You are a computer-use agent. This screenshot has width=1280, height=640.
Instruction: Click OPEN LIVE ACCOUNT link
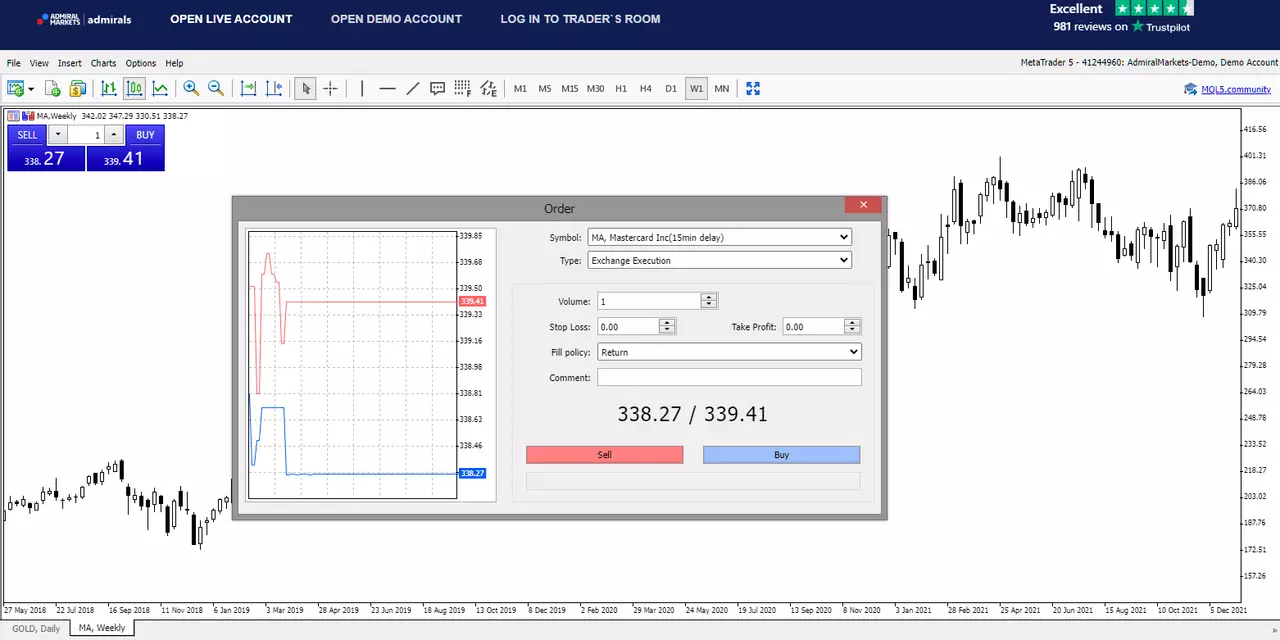pyautogui.click(x=231, y=19)
